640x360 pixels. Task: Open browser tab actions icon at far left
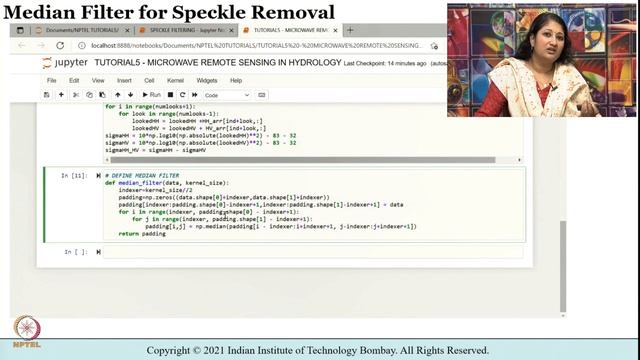tap(20, 30)
